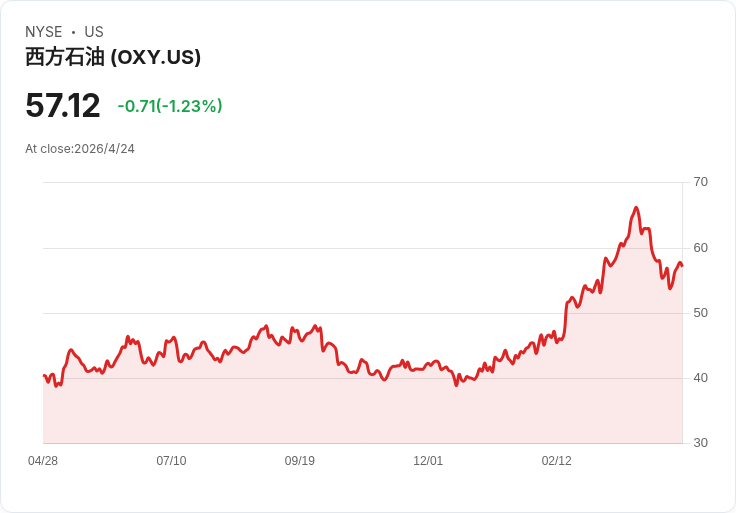Image resolution: width=736 pixels, height=513 pixels.
Task: Click the 50 price axis label
Action: tap(700, 313)
